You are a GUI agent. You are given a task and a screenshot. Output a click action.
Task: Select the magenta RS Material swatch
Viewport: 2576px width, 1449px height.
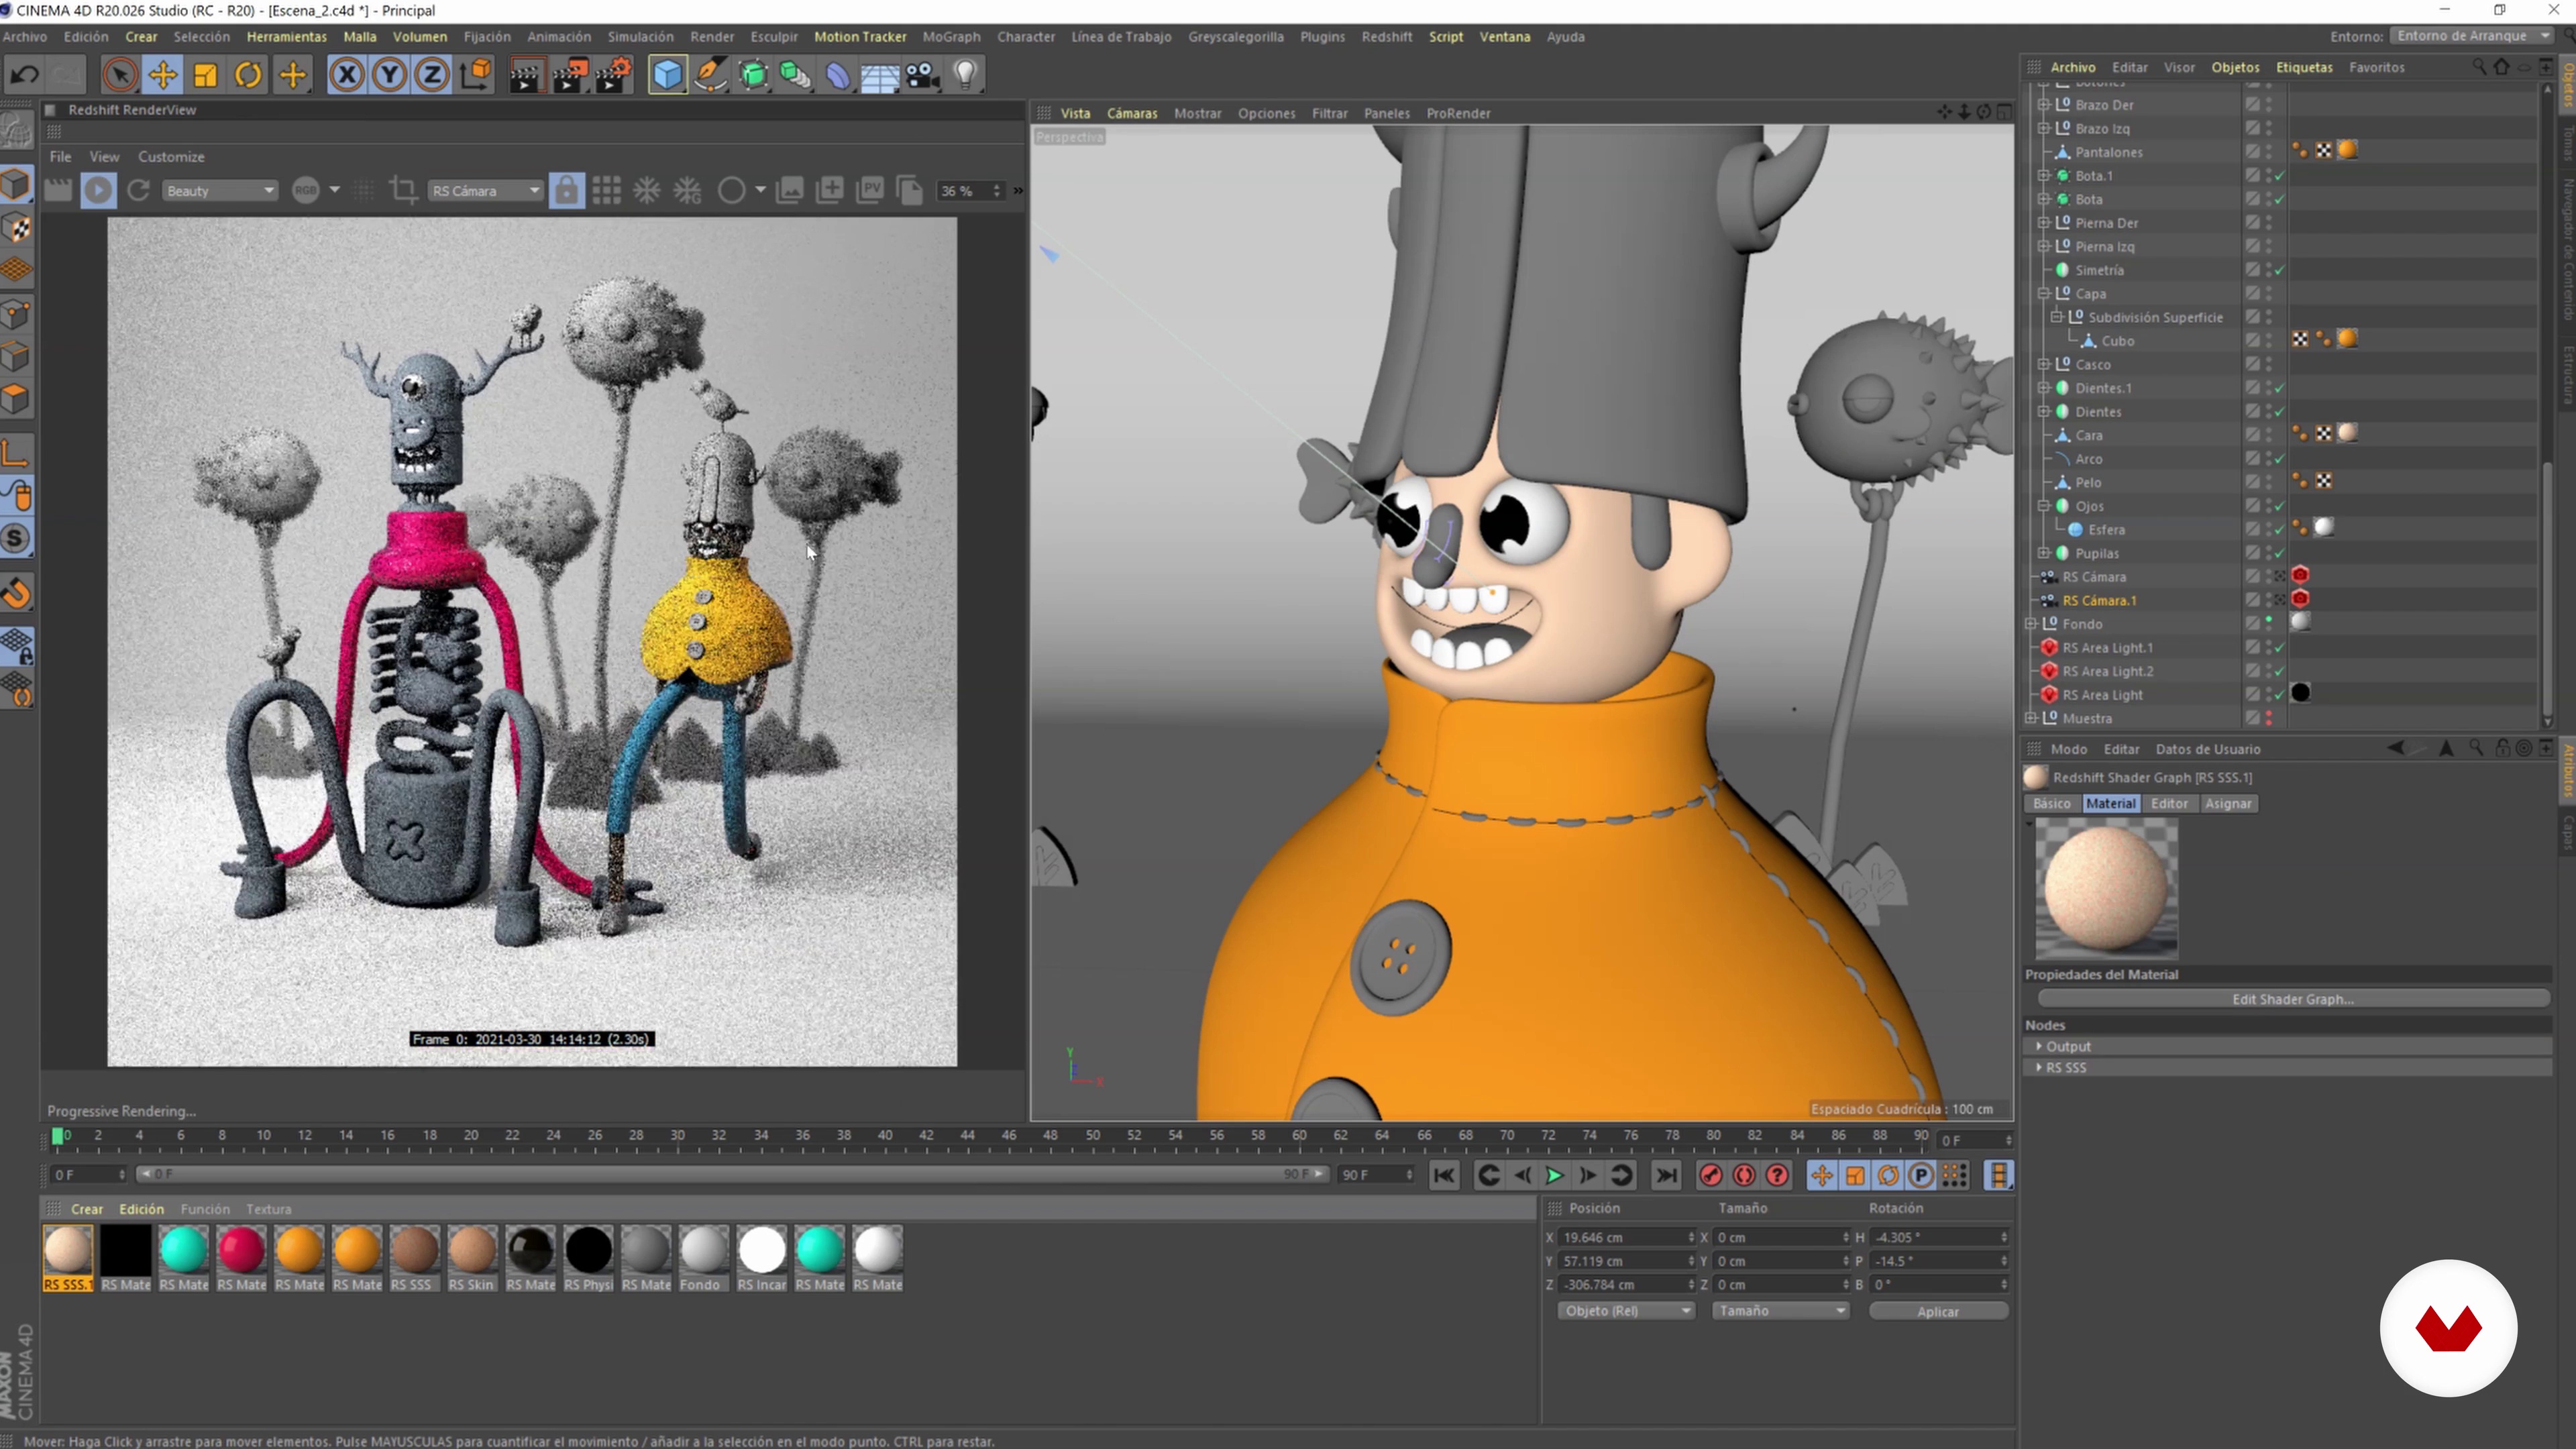pyautogui.click(x=241, y=1250)
